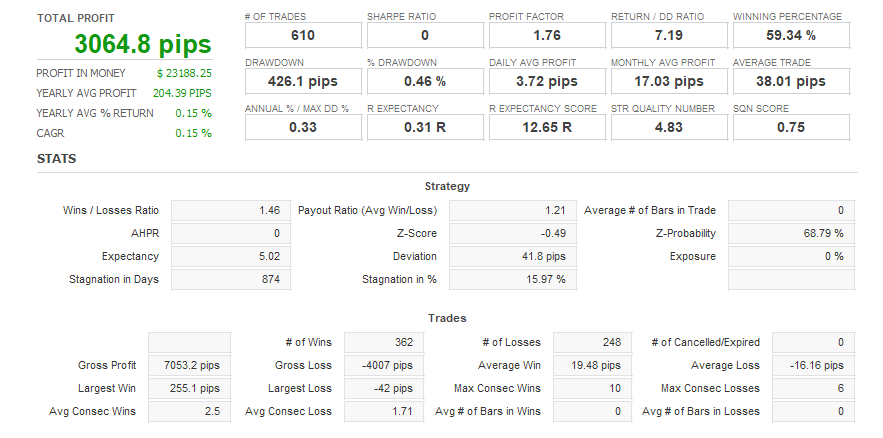Click the SQN Score 0.75 box
This screenshot has width=883, height=438.
pyautogui.click(x=791, y=127)
